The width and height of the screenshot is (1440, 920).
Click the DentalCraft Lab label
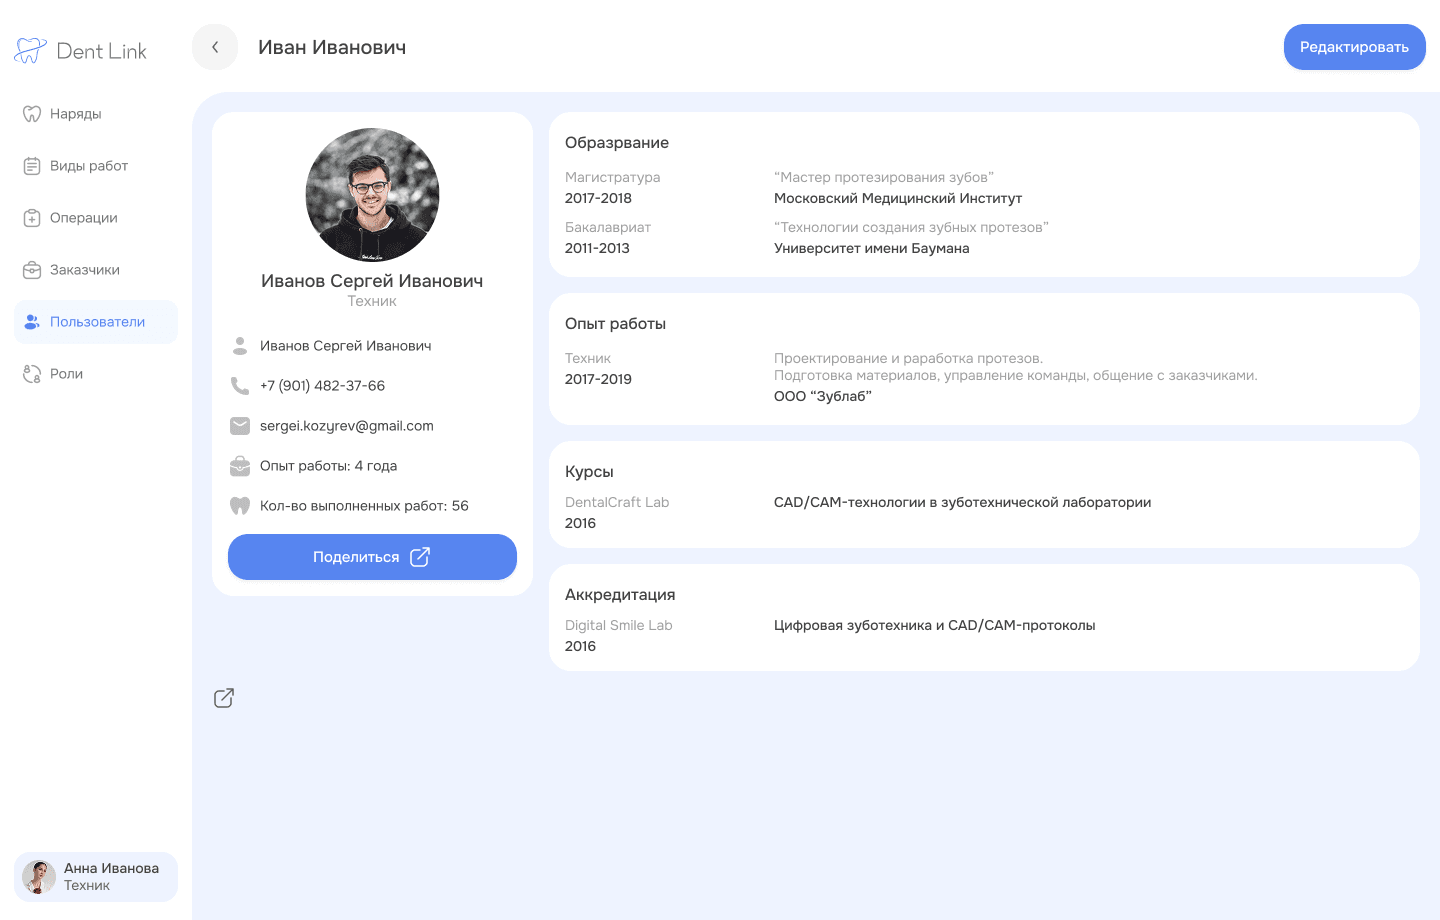617,502
